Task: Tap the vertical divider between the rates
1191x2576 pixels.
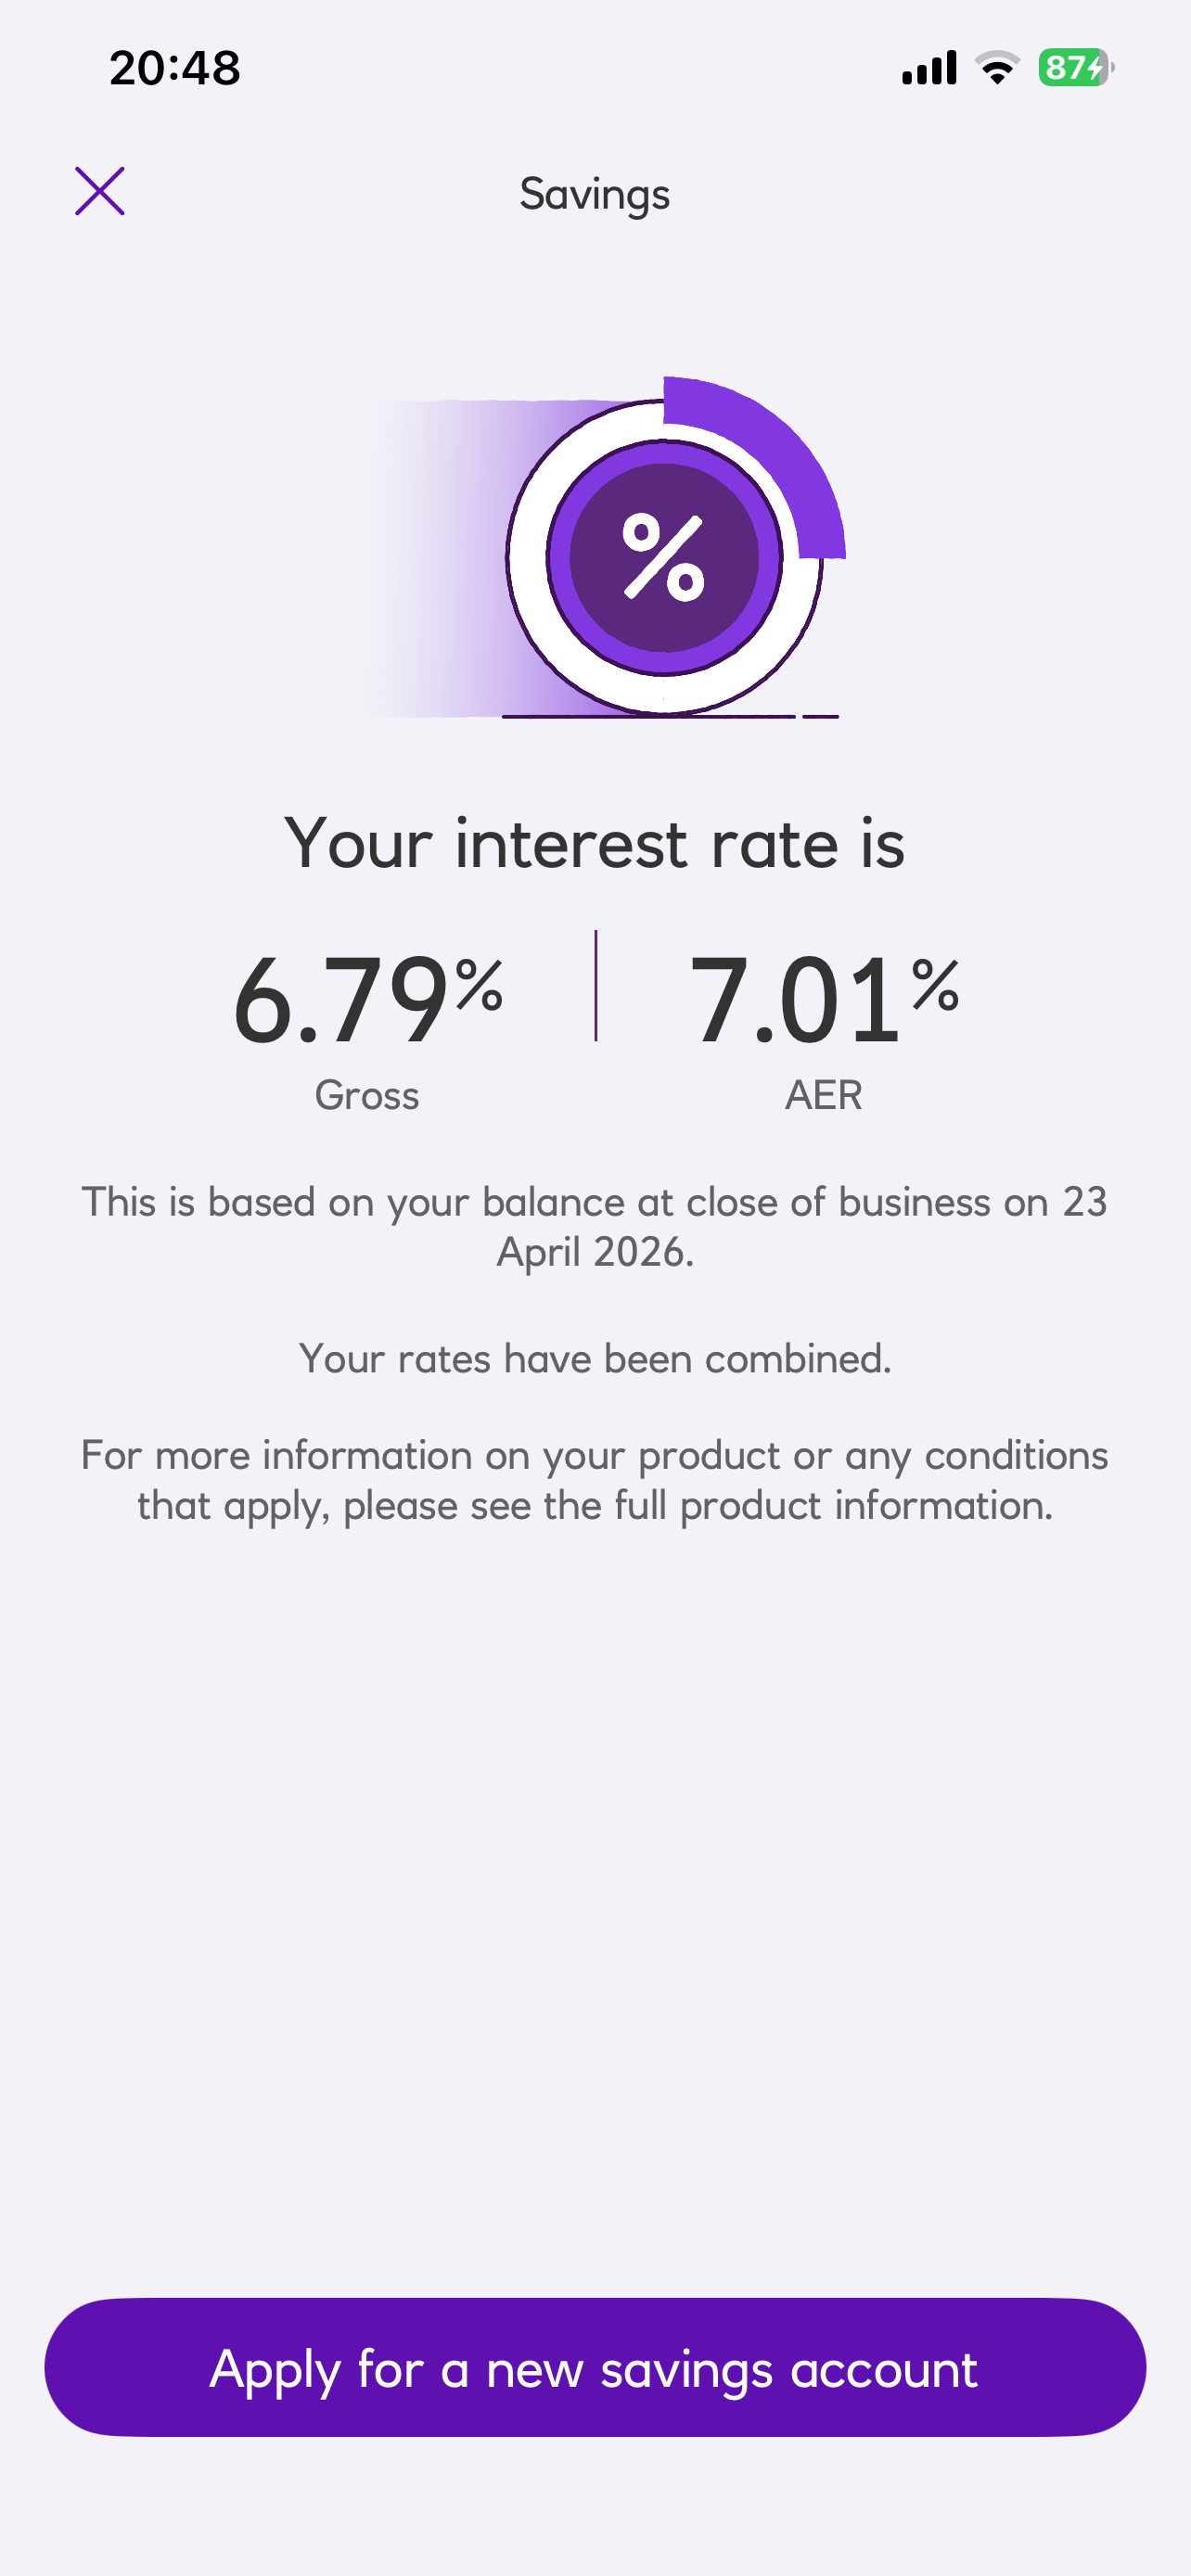Action: 596,986
